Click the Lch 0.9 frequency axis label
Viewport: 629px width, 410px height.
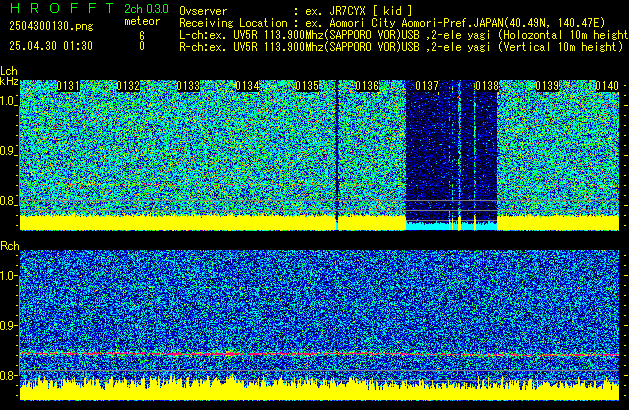(8, 151)
